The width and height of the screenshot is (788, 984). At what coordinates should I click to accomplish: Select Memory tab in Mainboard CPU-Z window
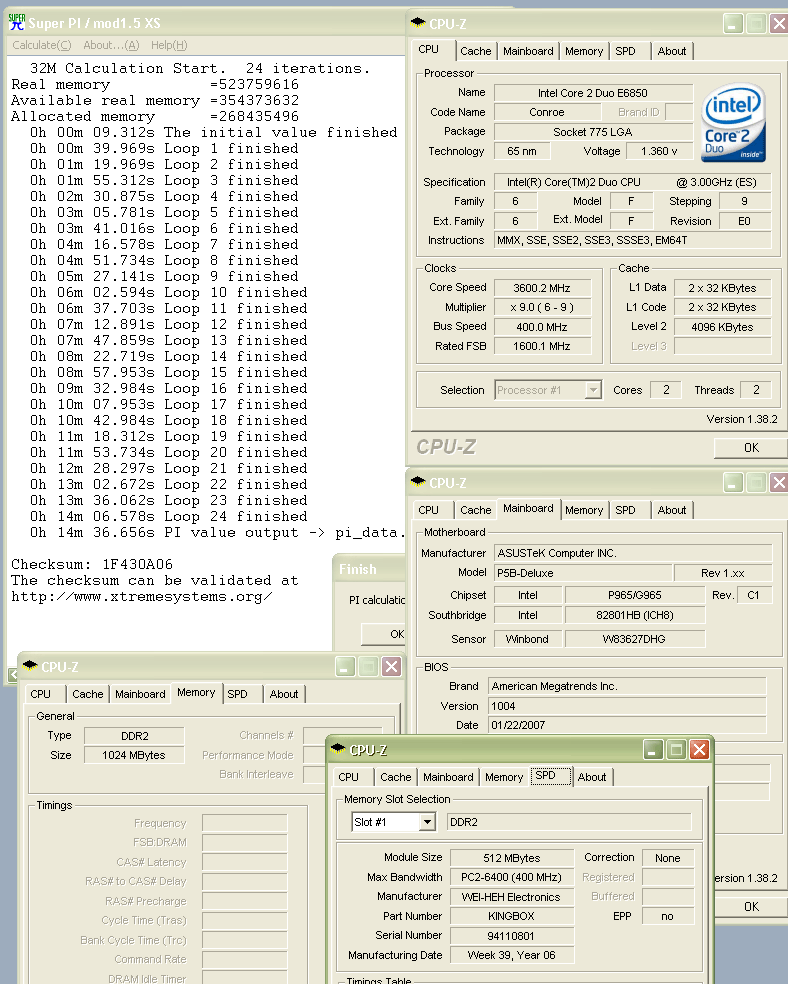(583, 510)
